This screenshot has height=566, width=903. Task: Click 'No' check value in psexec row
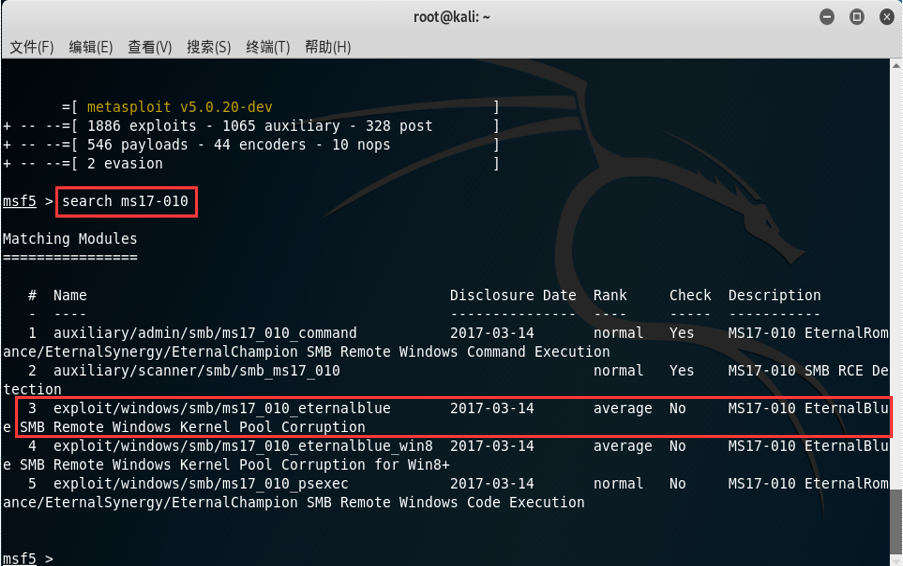(677, 484)
